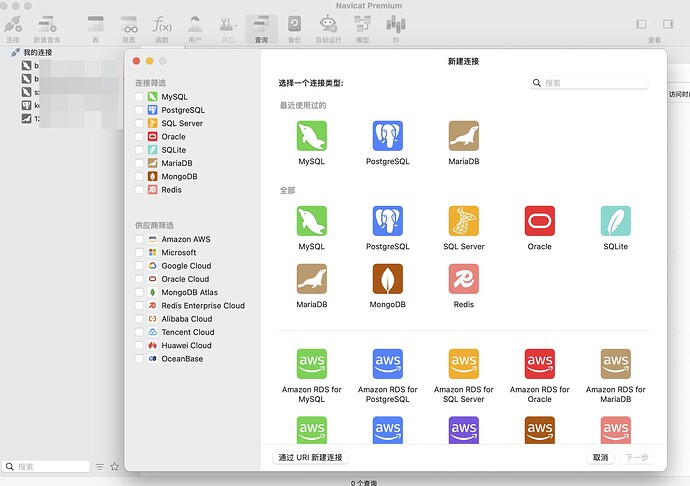This screenshot has height=486, width=690.
Task: Open the Model toolbar item
Action: 363,29
